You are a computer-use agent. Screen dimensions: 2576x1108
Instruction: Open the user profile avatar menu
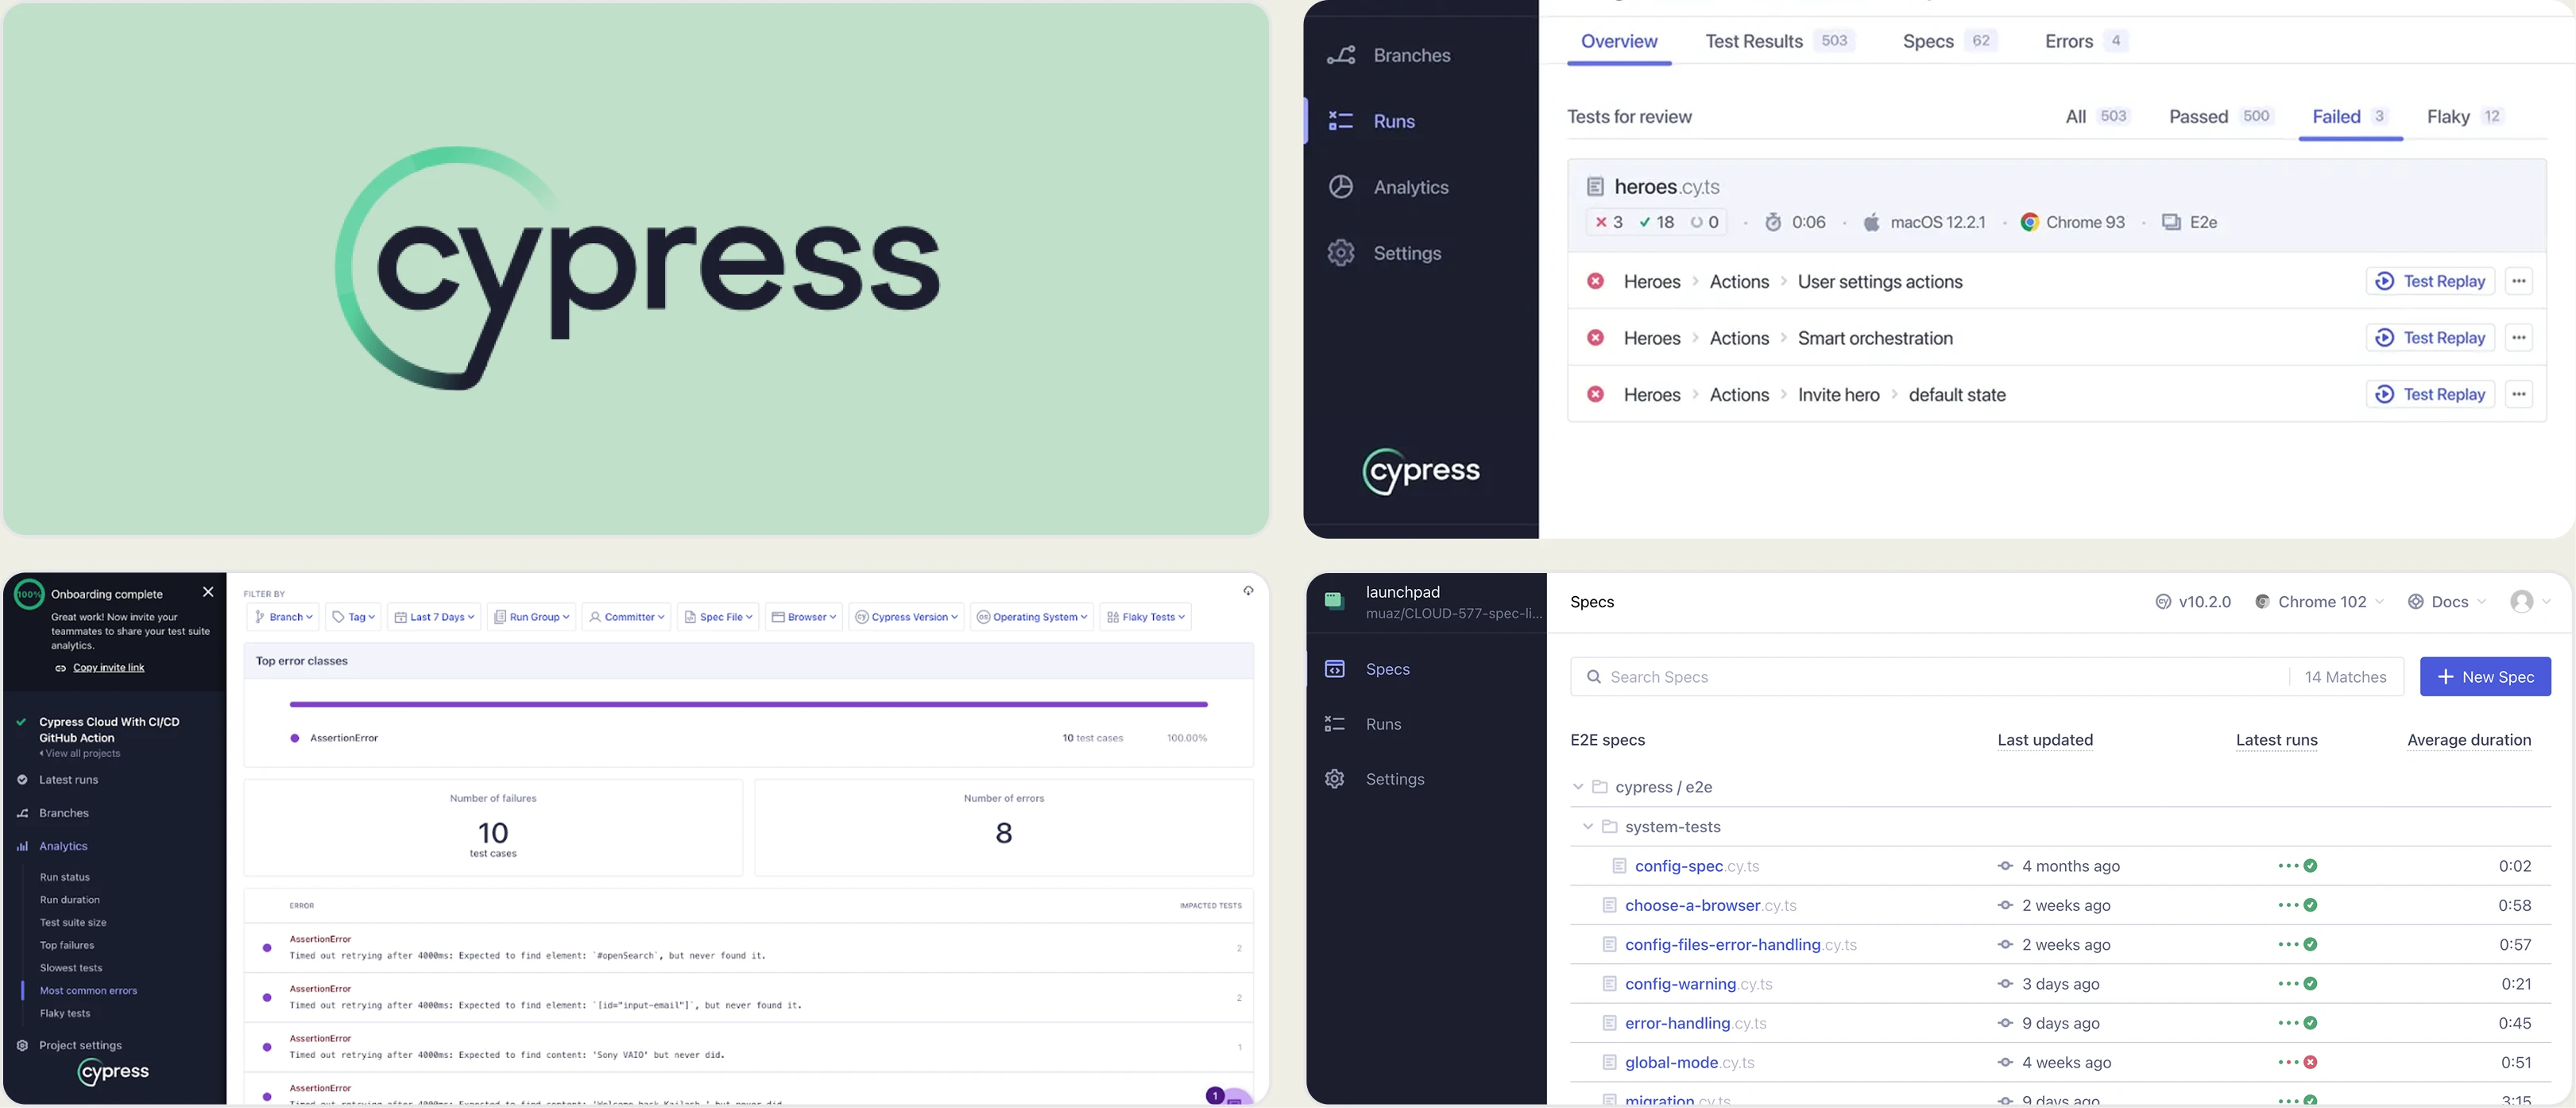coord(2530,602)
